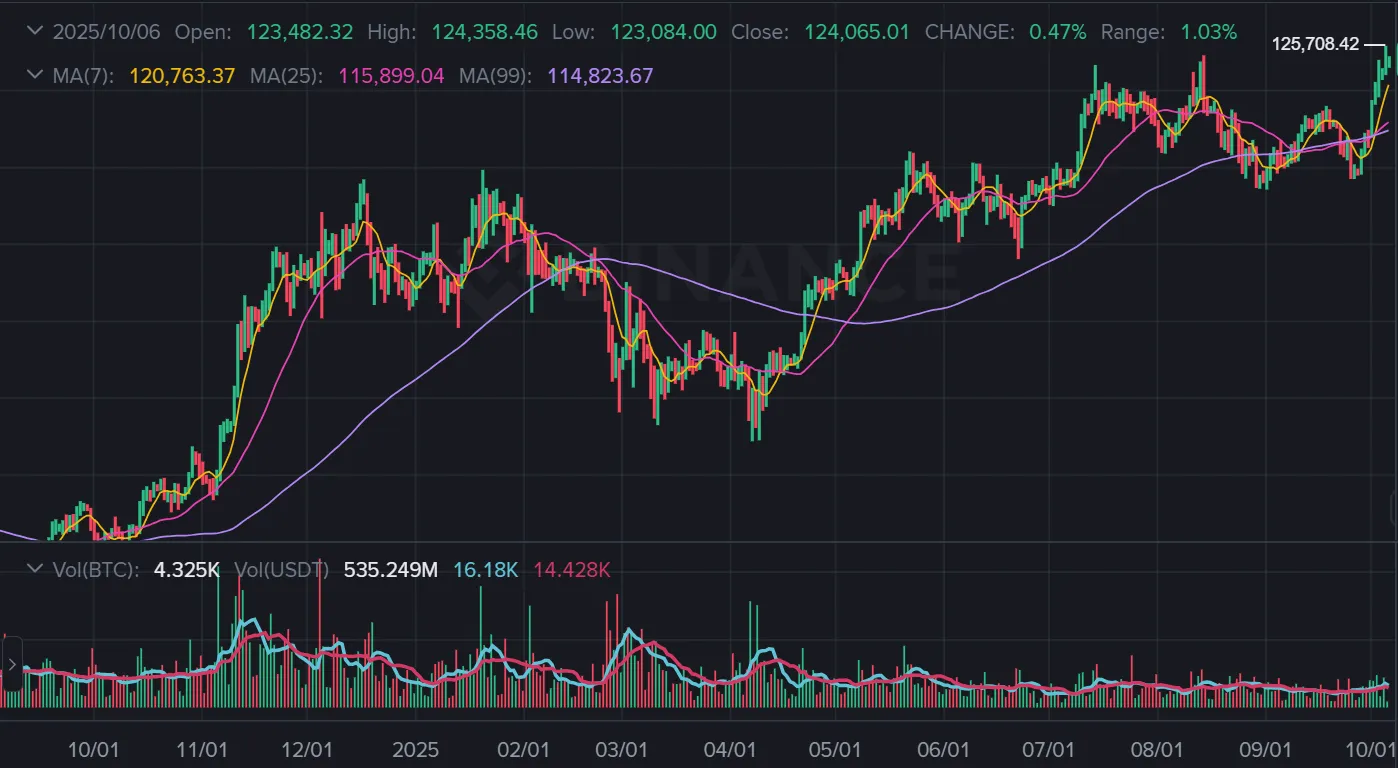Image resolution: width=1398 pixels, height=768 pixels.
Task: Click the 05/01 date on time axis
Action: (x=836, y=749)
